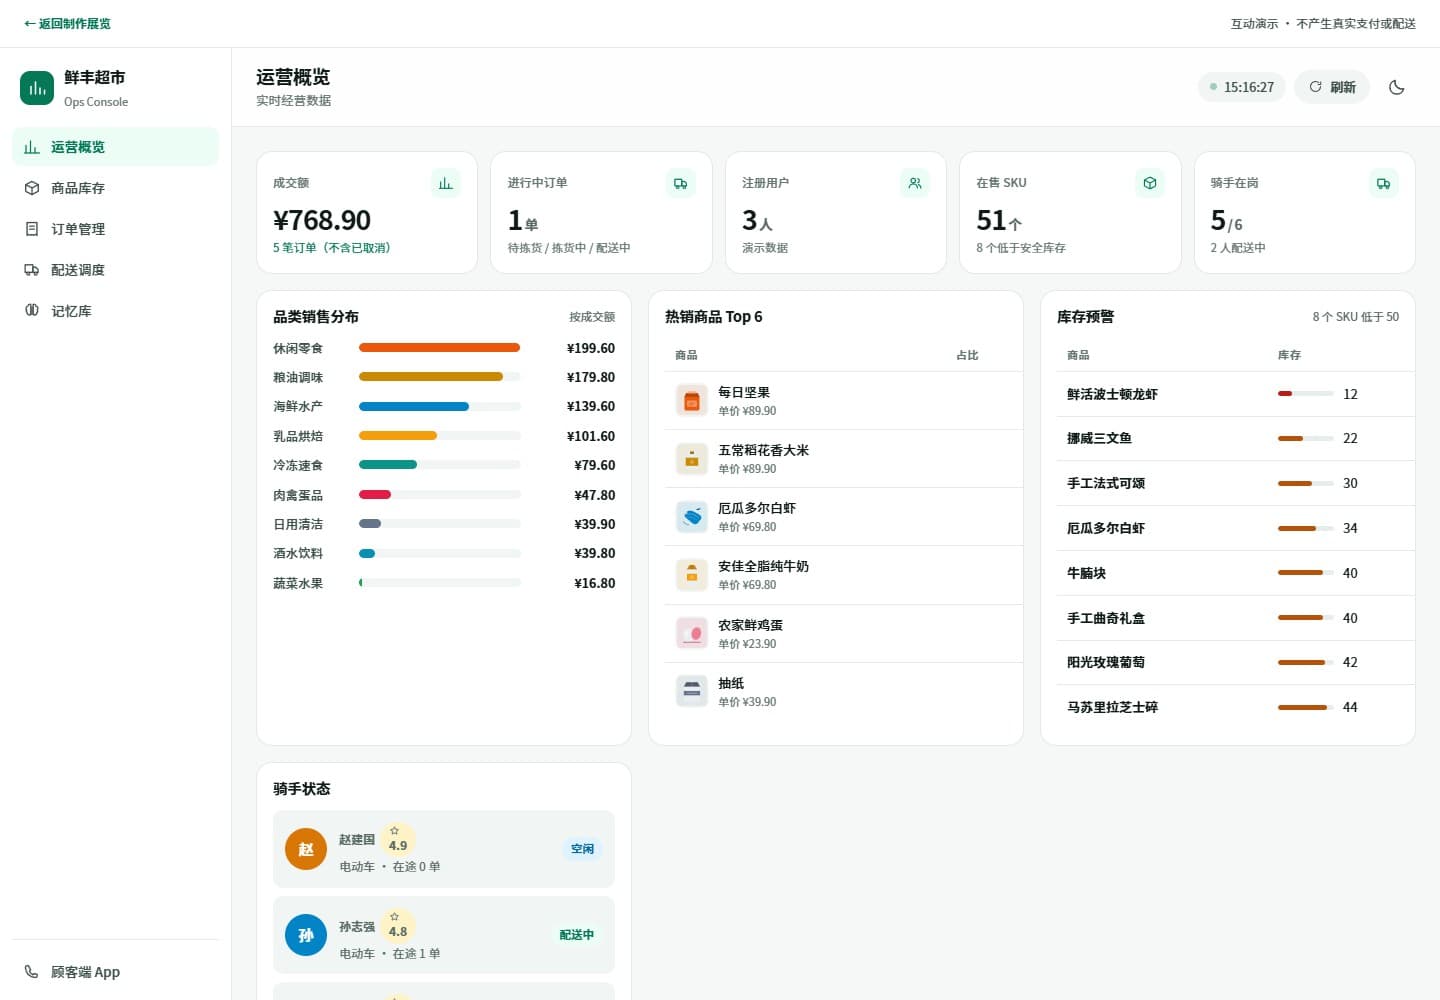Click the 马苏里拉芝士碎 stock warning row
This screenshot has width=1440, height=1000.
click(x=1235, y=707)
